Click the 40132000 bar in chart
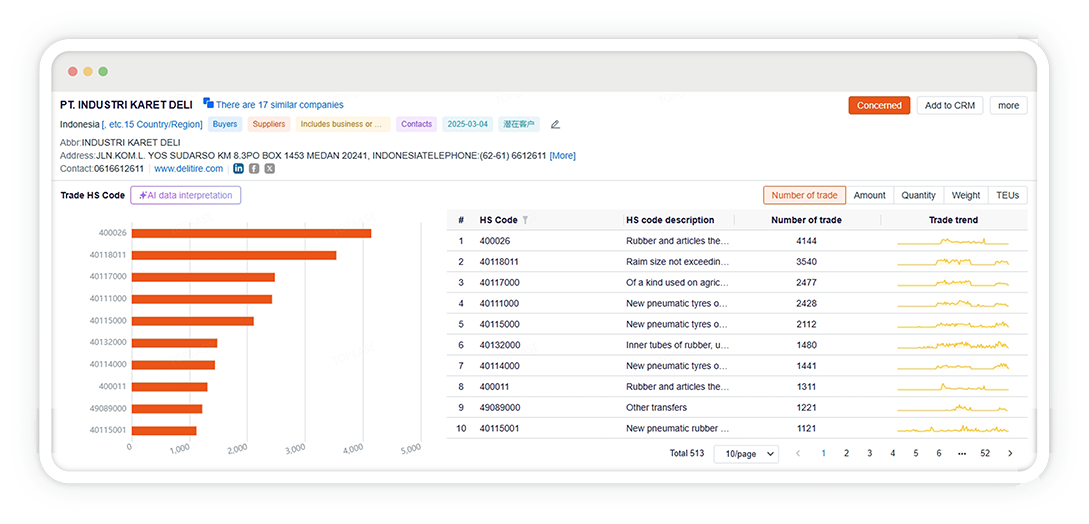The width and height of the screenshot is (1089, 524). [x=174, y=343]
